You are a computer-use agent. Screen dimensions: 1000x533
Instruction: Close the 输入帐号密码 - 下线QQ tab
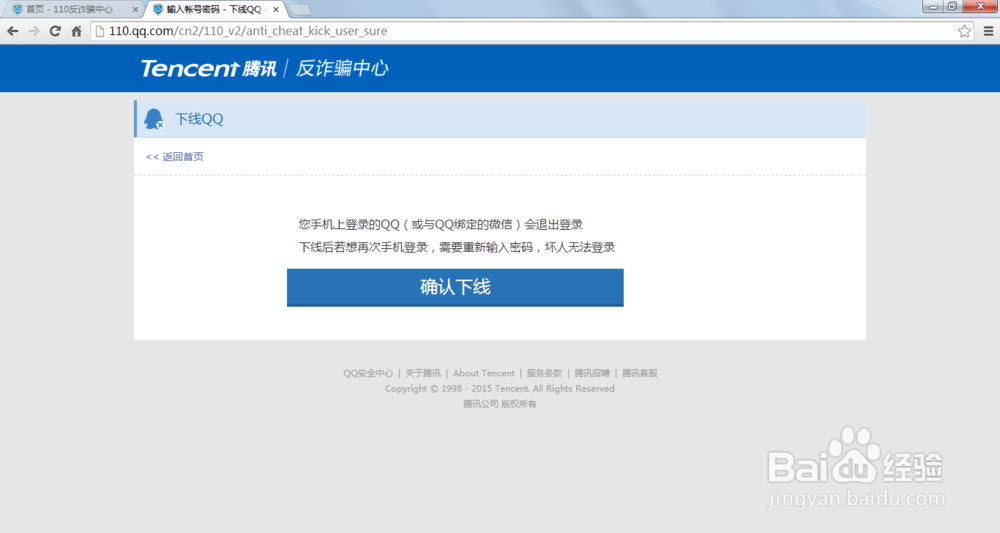point(276,10)
